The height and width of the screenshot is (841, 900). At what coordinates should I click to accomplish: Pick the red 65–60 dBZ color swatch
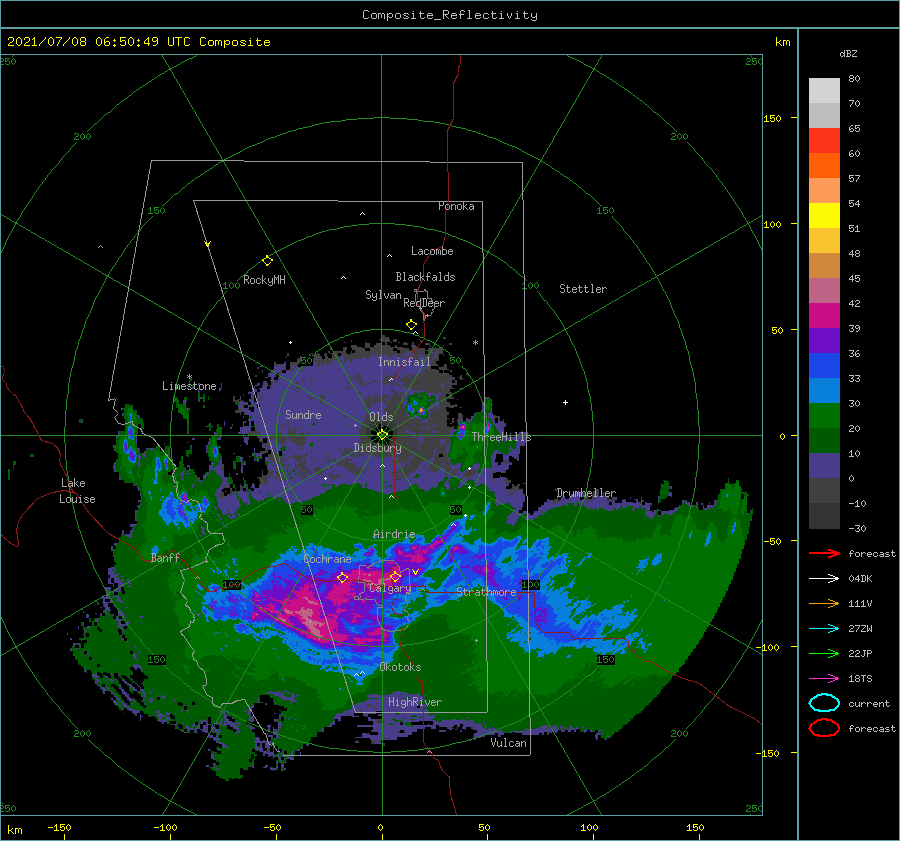[824, 141]
